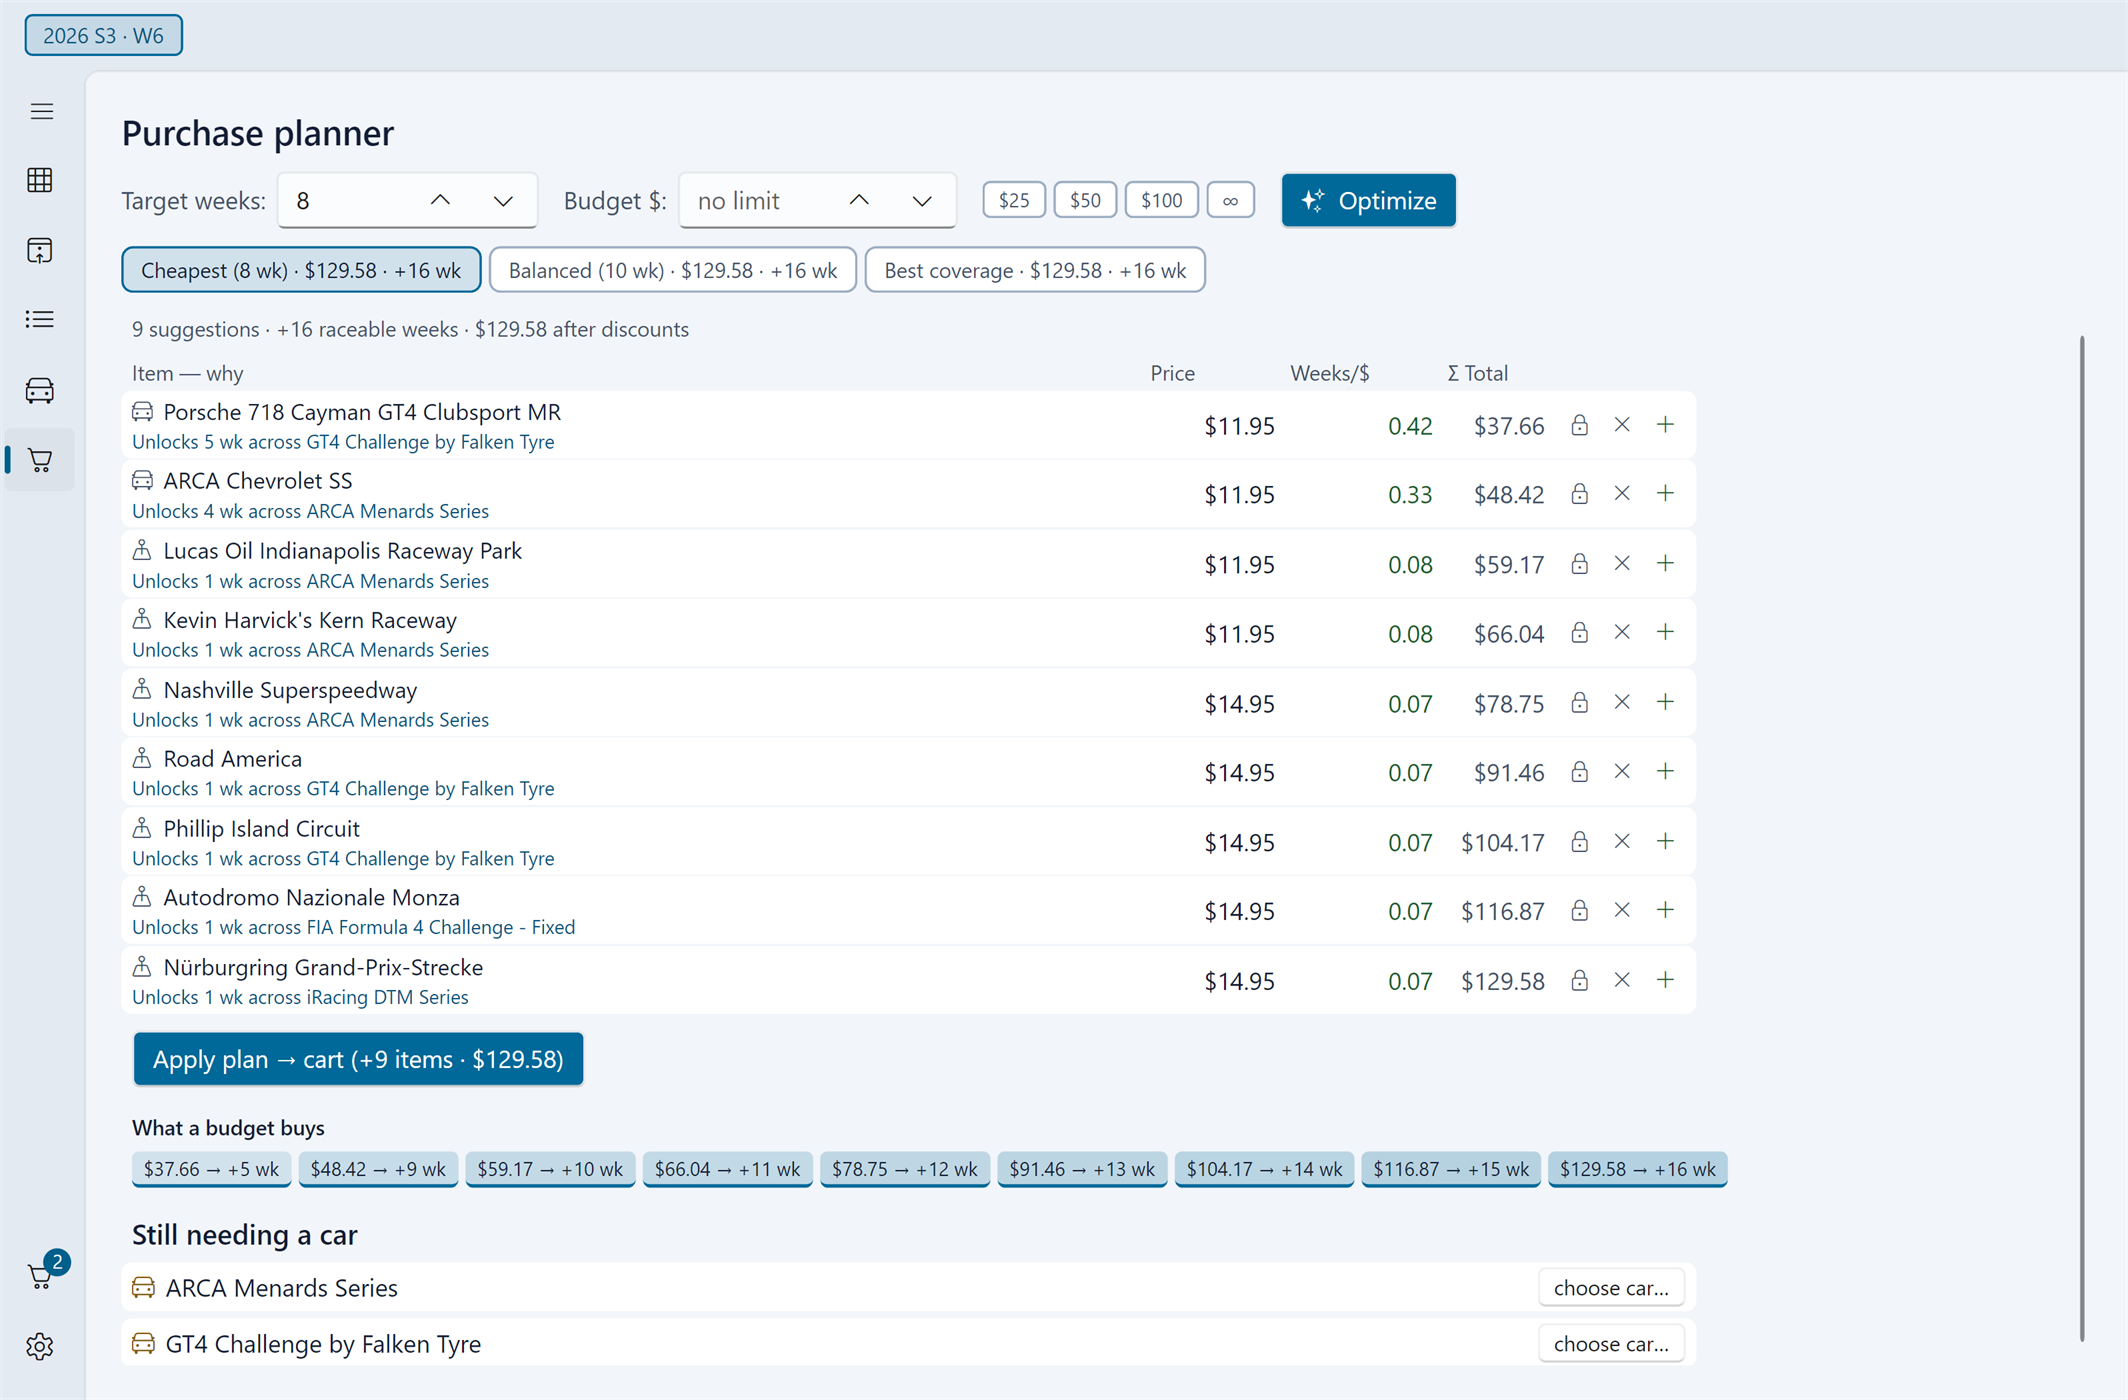2128x1400 pixels.
Task: Increase Budget with up chevron
Action: [x=859, y=200]
